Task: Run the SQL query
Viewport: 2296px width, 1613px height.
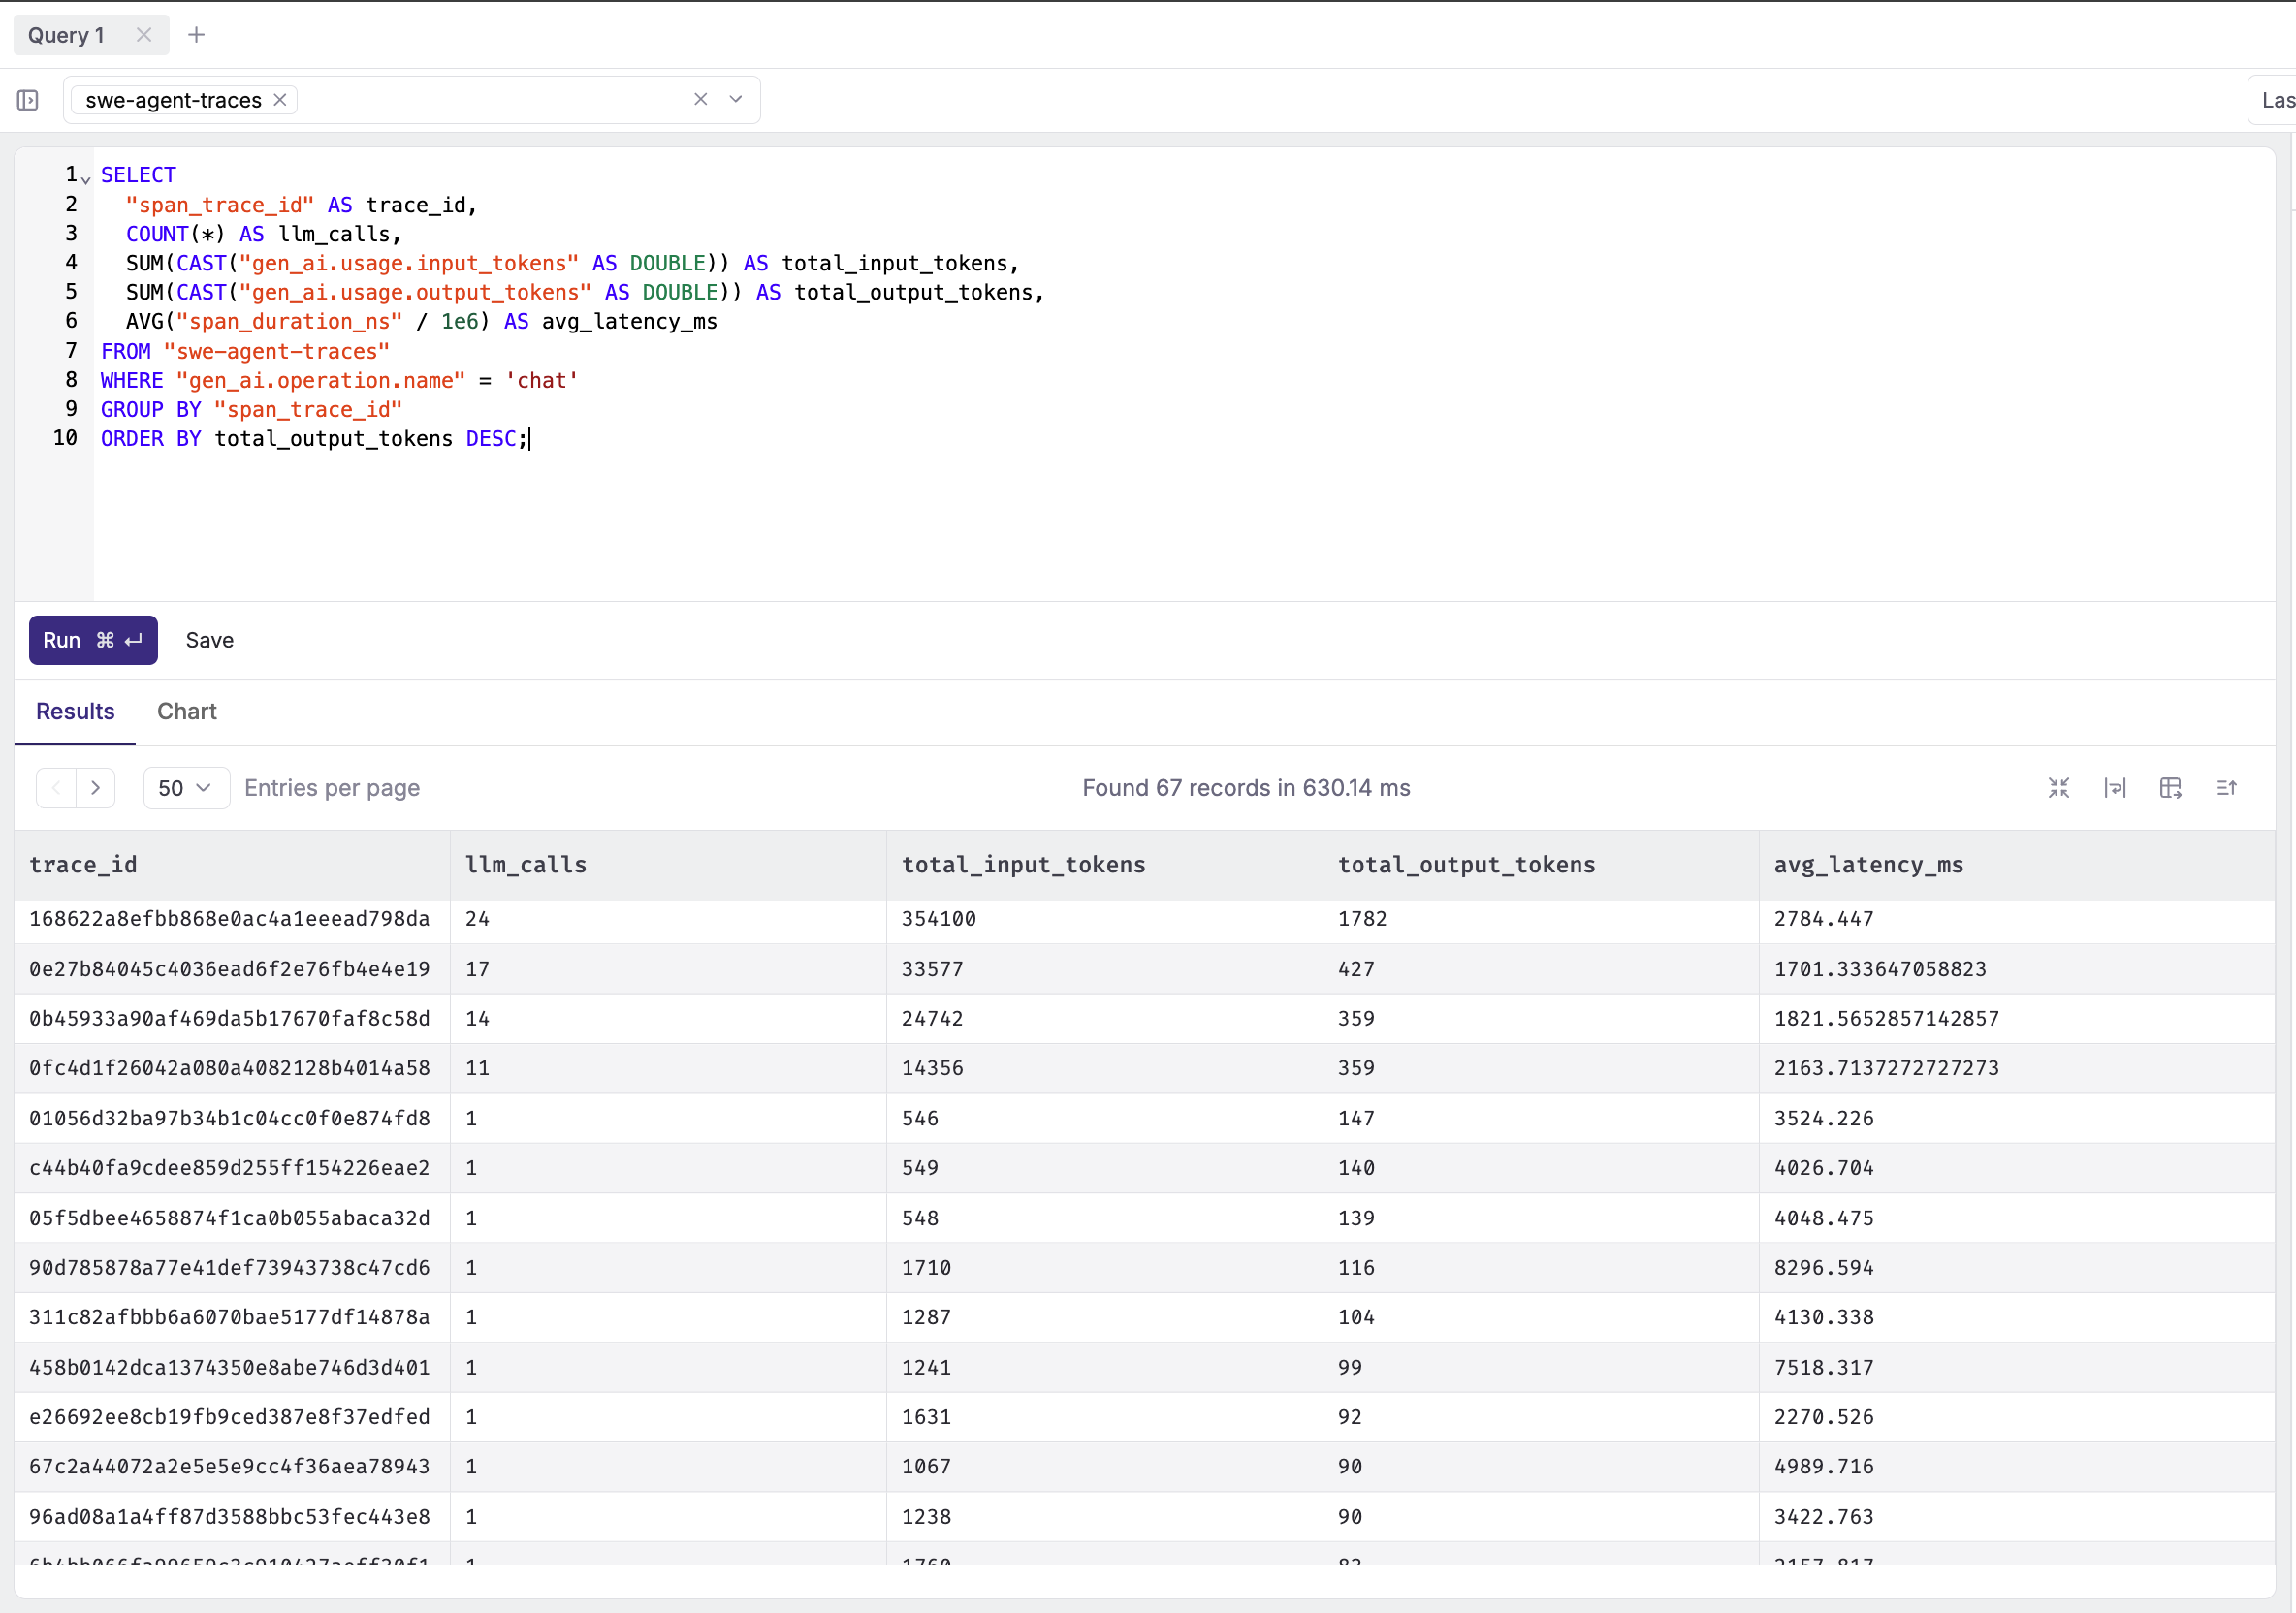Action: pos(93,640)
